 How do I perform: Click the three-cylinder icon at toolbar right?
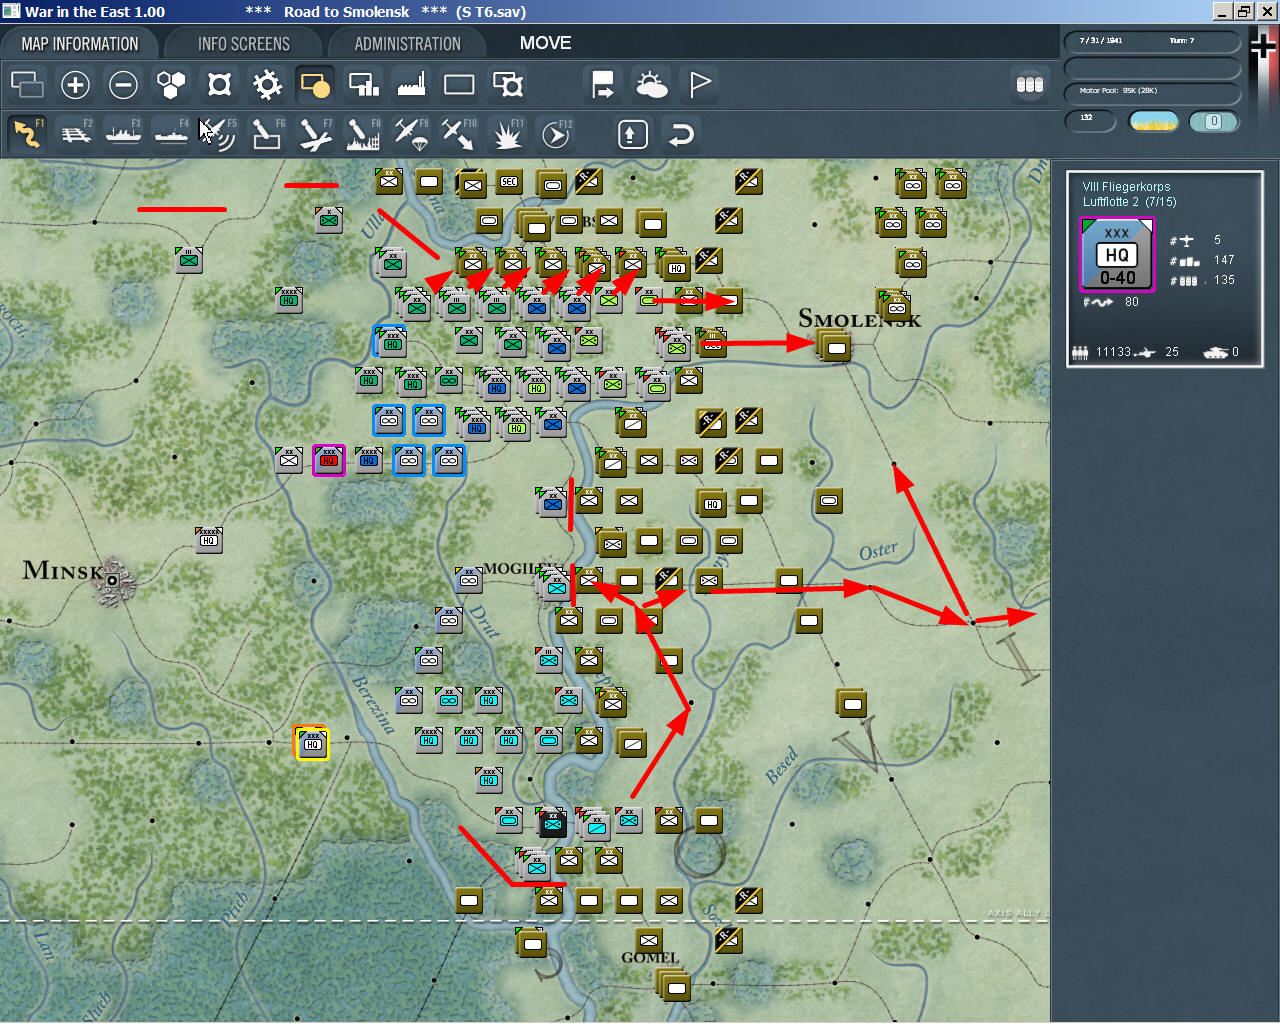(1030, 85)
